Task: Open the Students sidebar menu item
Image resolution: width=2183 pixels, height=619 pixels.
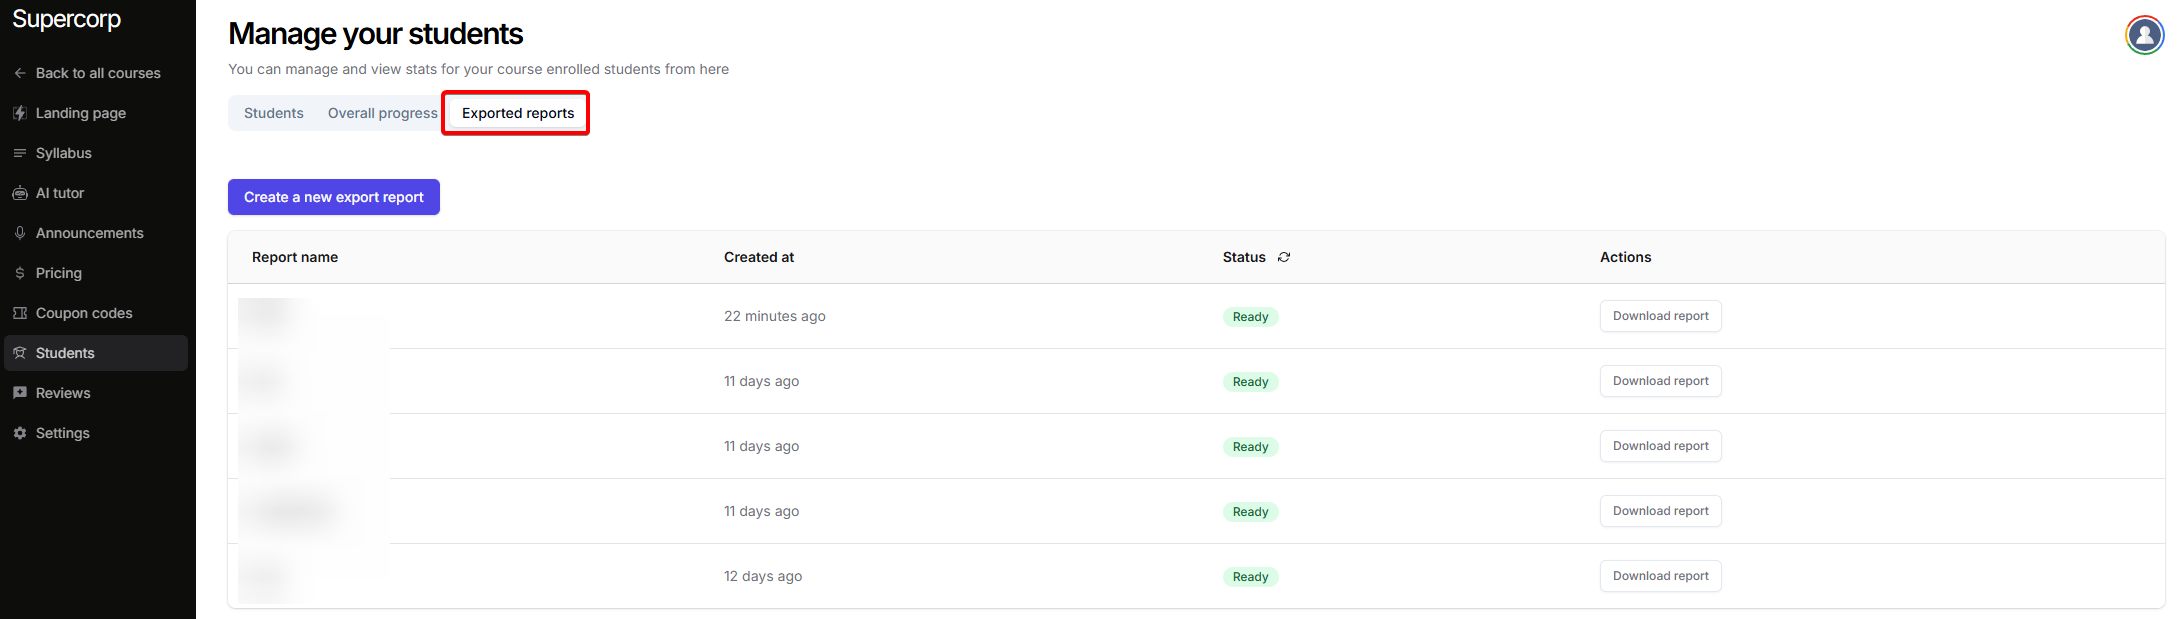Action: click(x=65, y=353)
